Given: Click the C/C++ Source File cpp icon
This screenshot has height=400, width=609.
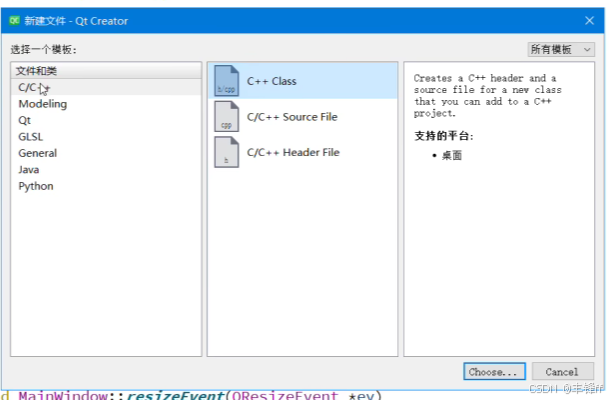Looking at the screenshot, I should pos(226,117).
